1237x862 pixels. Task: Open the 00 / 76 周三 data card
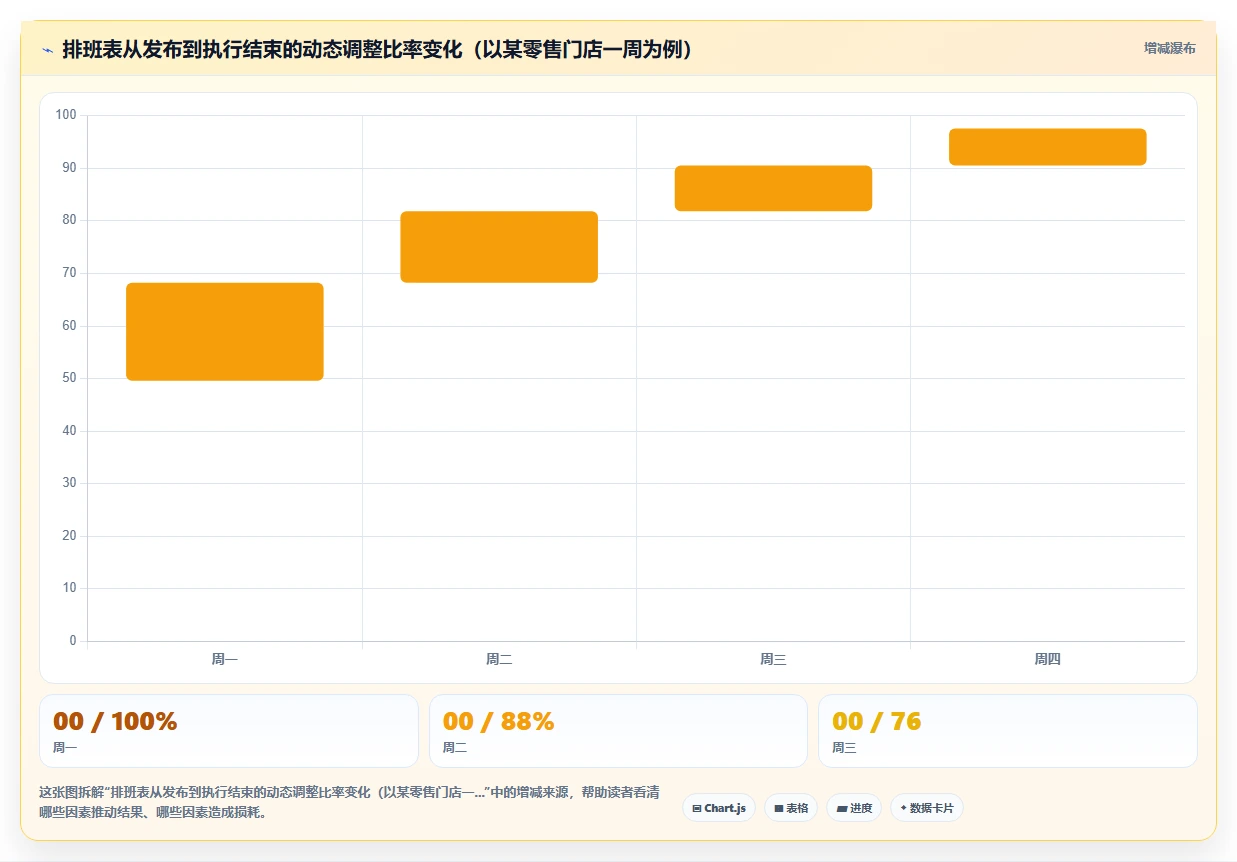click(1007, 731)
